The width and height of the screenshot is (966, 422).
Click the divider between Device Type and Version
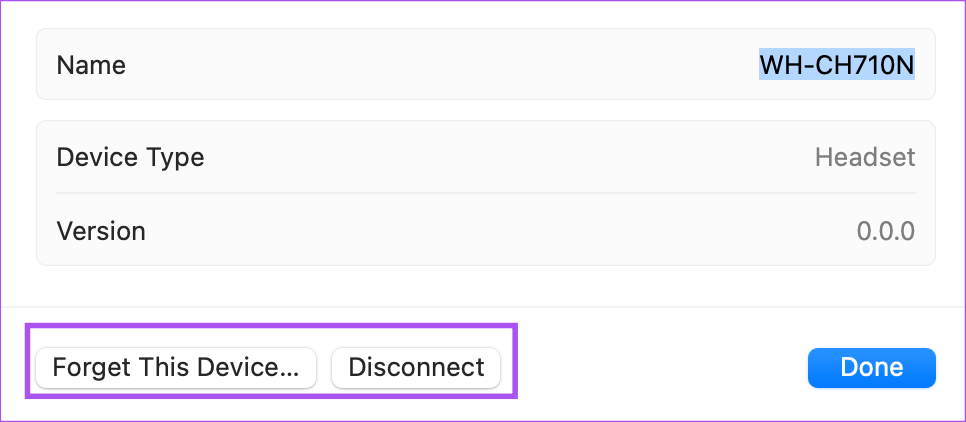(485, 193)
